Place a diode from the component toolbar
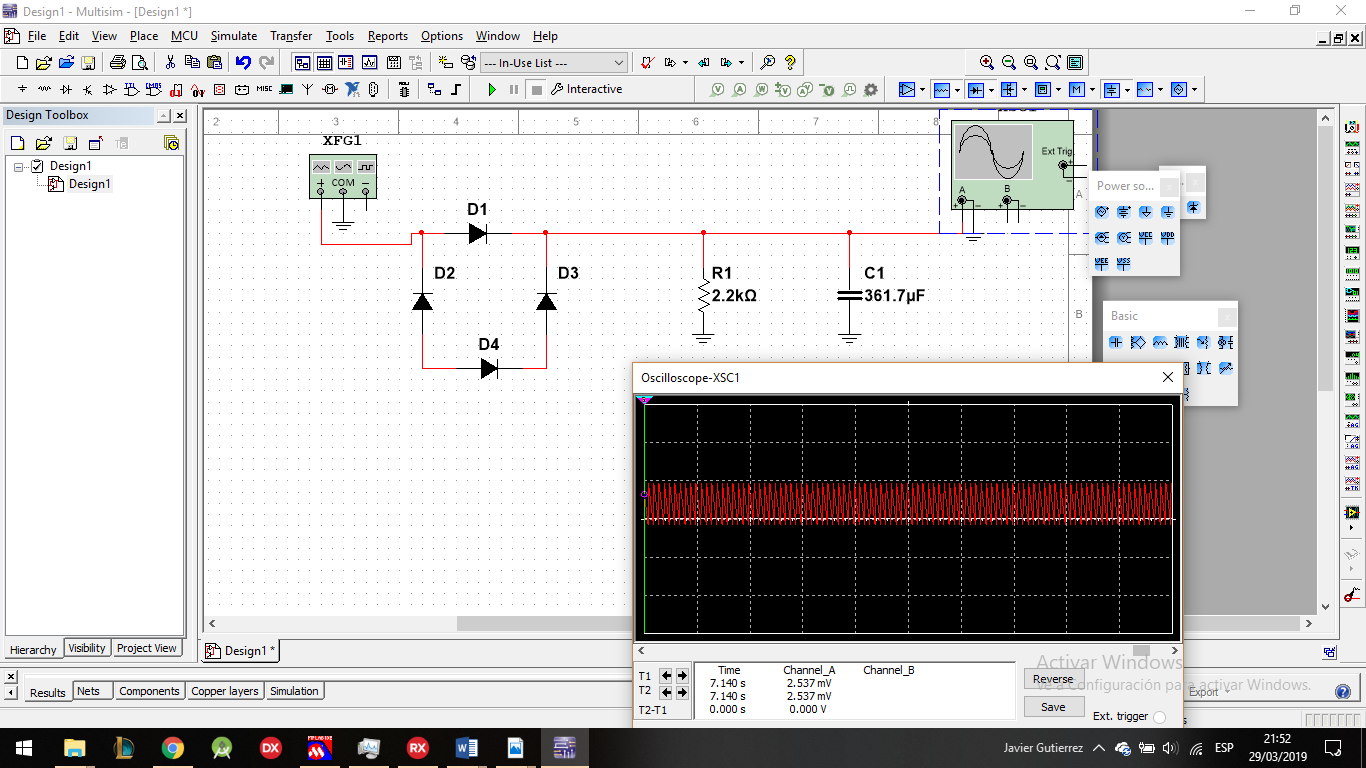1366x768 pixels. click(66, 89)
